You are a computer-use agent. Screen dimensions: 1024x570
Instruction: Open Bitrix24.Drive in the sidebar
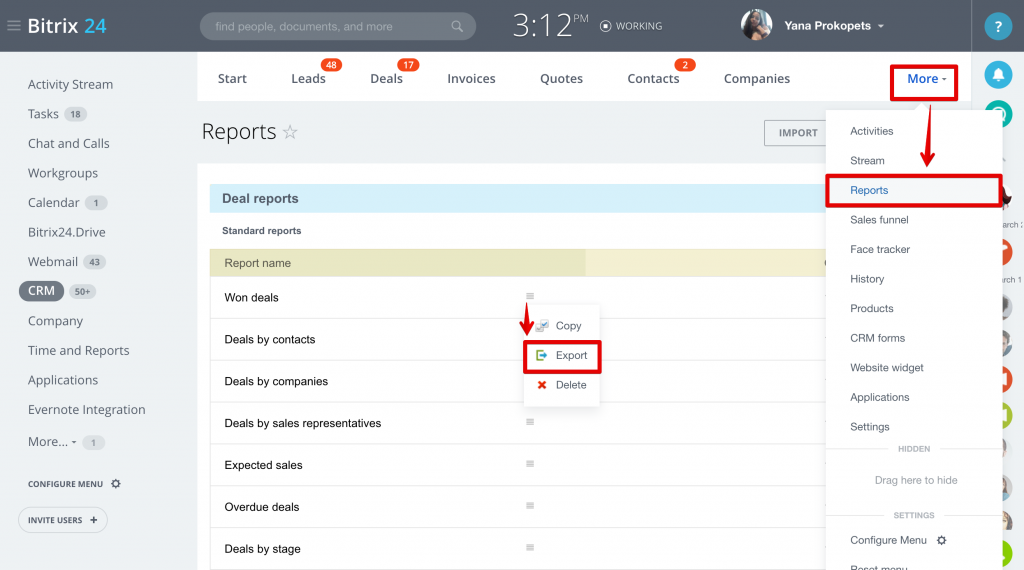(x=67, y=232)
